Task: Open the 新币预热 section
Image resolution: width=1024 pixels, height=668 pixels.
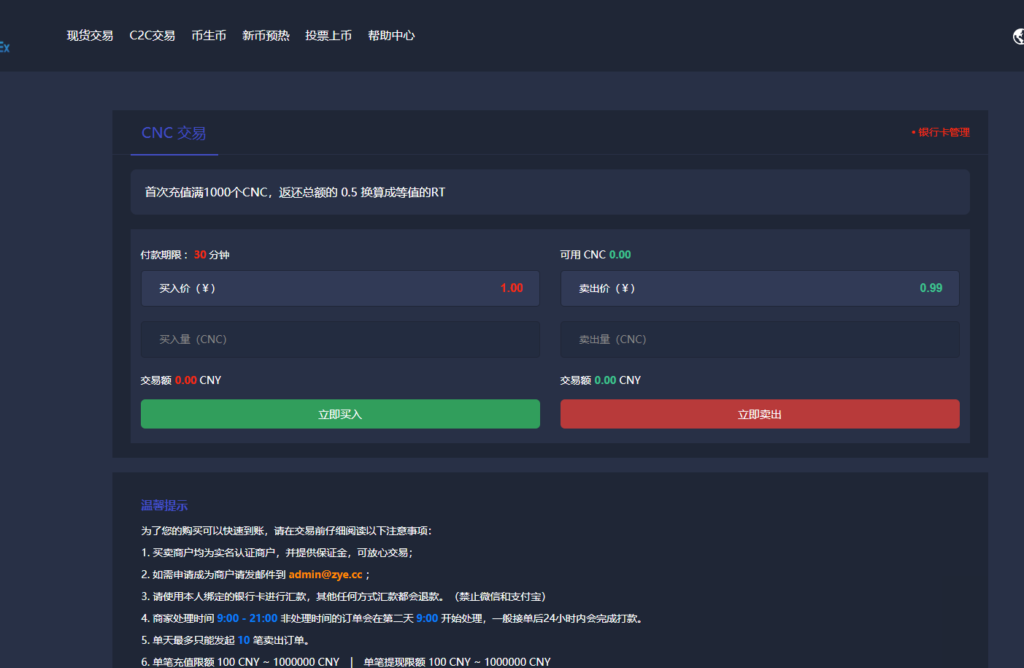Action: coord(266,36)
